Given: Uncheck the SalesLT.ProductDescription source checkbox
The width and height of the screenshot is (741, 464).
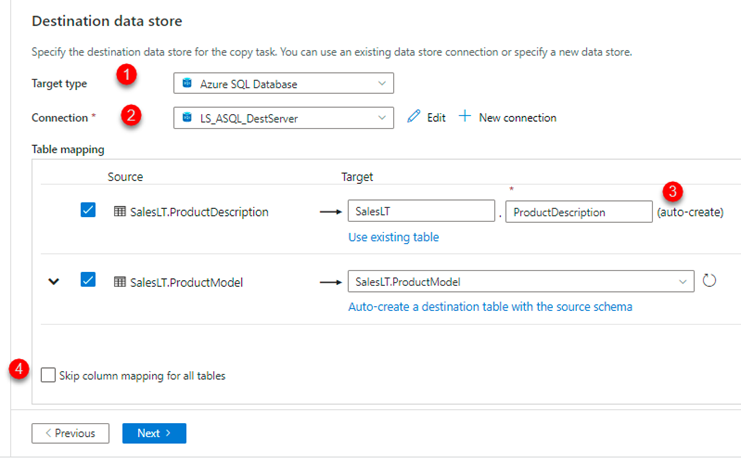Looking at the screenshot, I should 88,210.
